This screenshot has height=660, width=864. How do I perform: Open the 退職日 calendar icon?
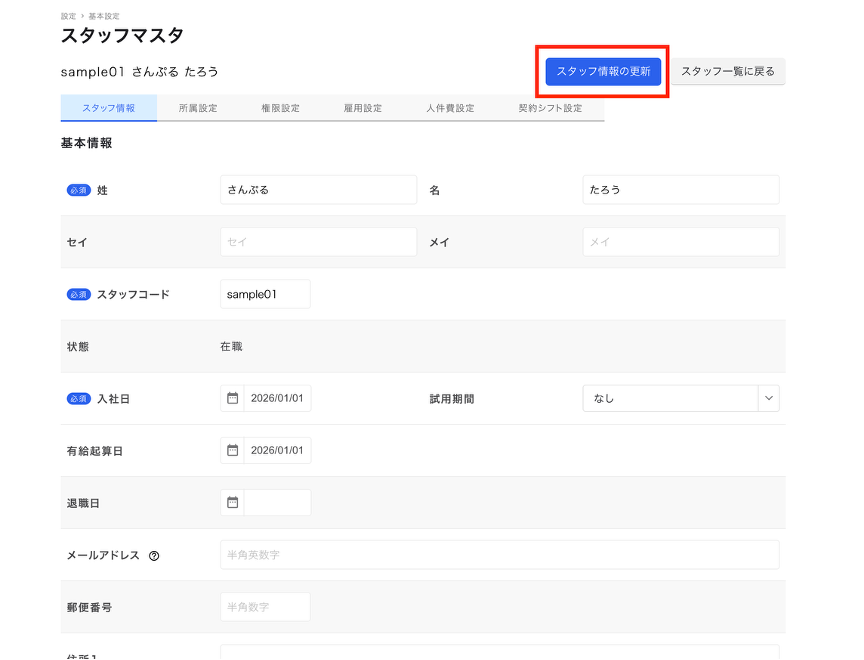pos(232,502)
